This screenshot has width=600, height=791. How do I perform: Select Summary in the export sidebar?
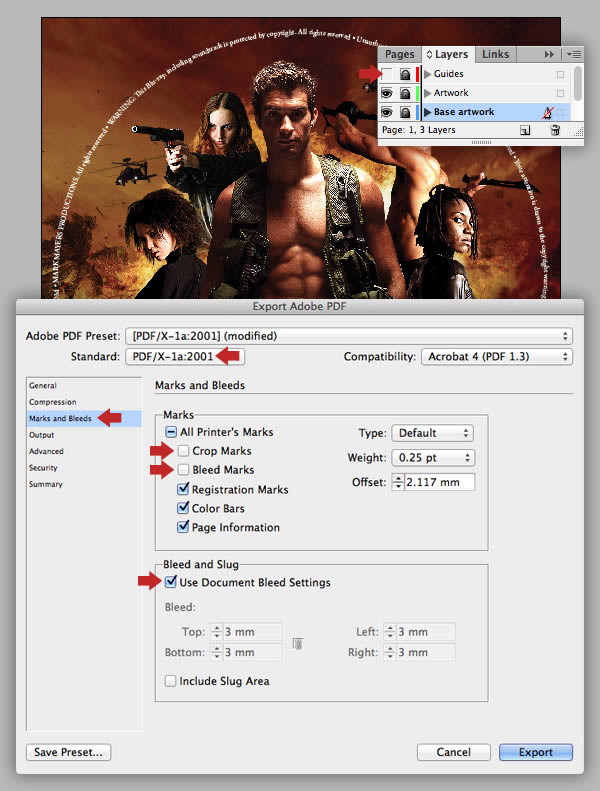click(45, 484)
